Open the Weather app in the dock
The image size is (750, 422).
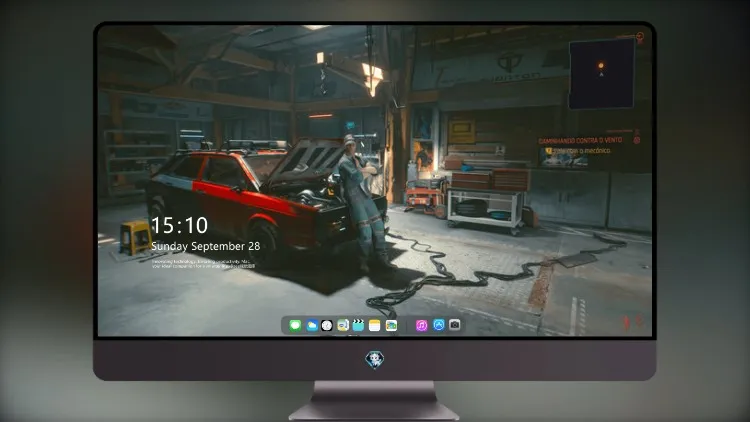(x=311, y=325)
